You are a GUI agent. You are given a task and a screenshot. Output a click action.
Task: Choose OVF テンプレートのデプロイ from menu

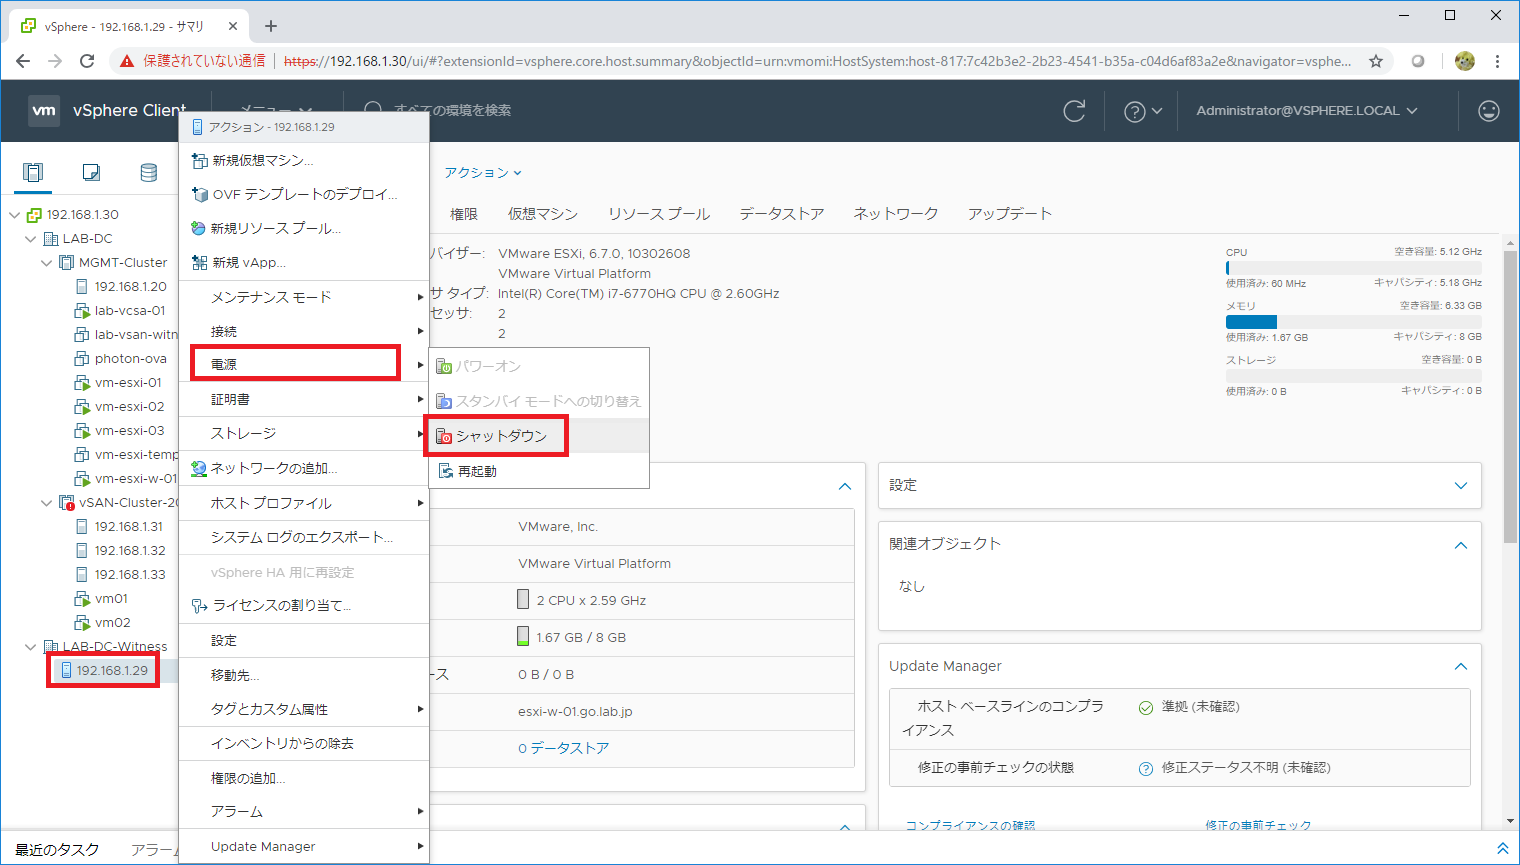coord(304,194)
